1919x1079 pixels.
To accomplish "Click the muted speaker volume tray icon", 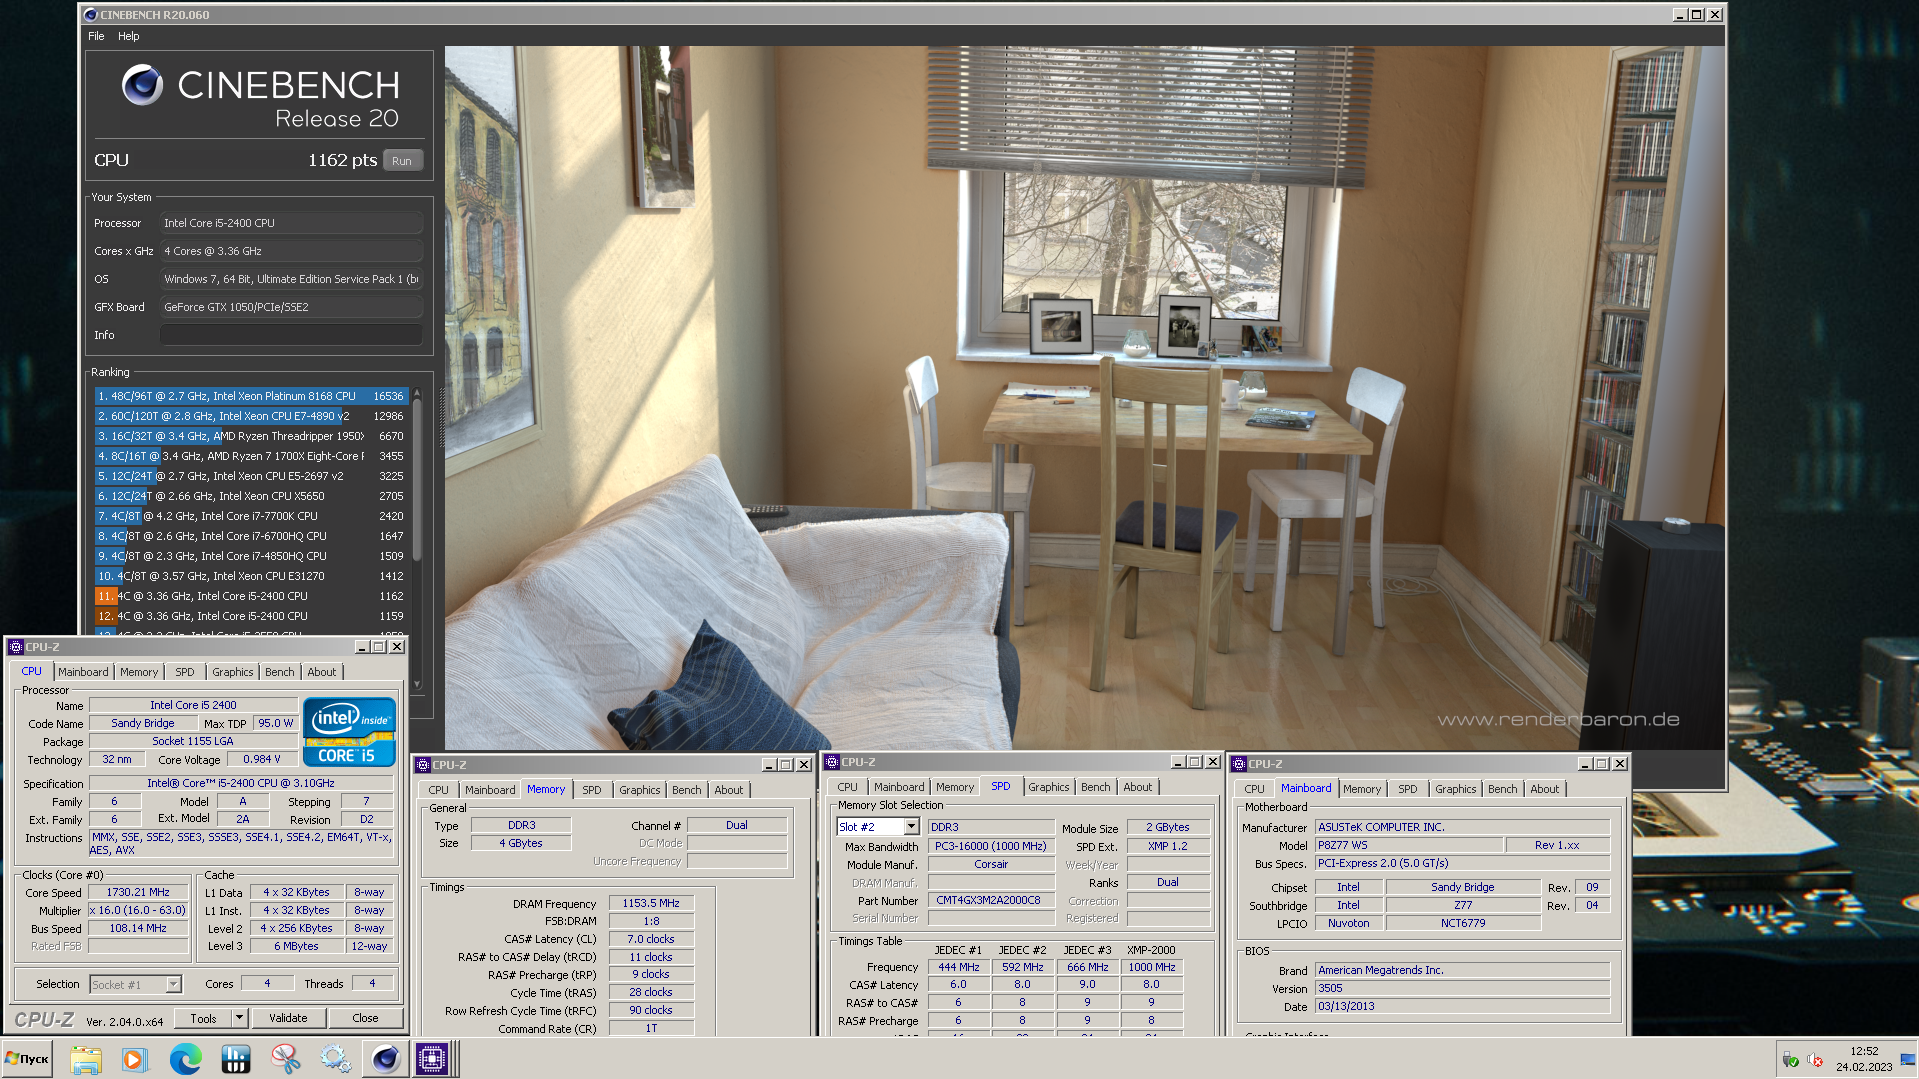I will (x=1815, y=1060).
